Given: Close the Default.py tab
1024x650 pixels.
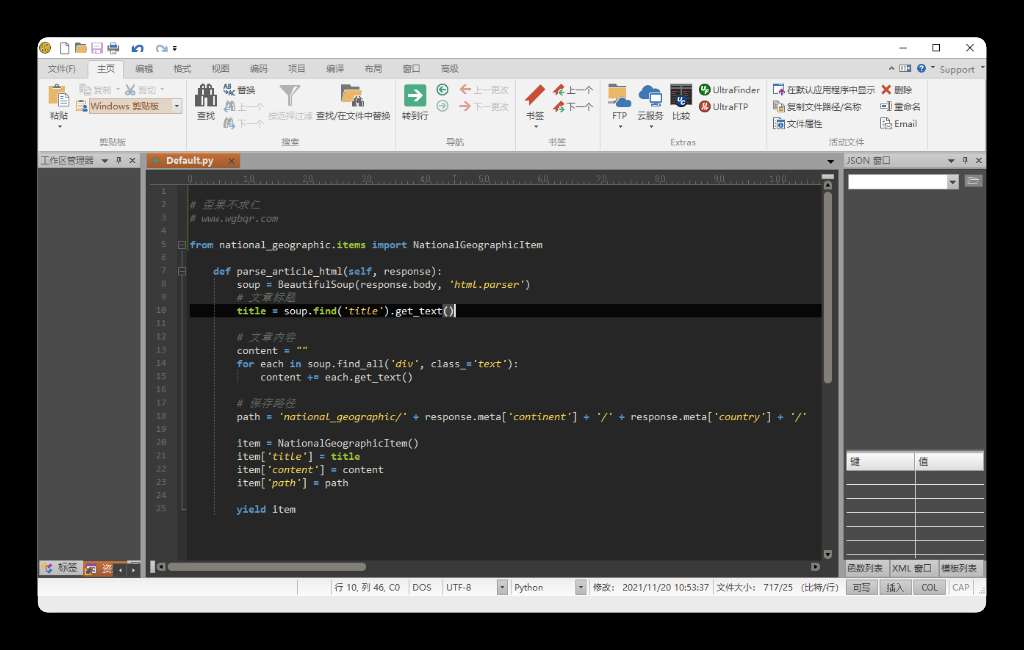Looking at the screenshot, I should 231,161.
